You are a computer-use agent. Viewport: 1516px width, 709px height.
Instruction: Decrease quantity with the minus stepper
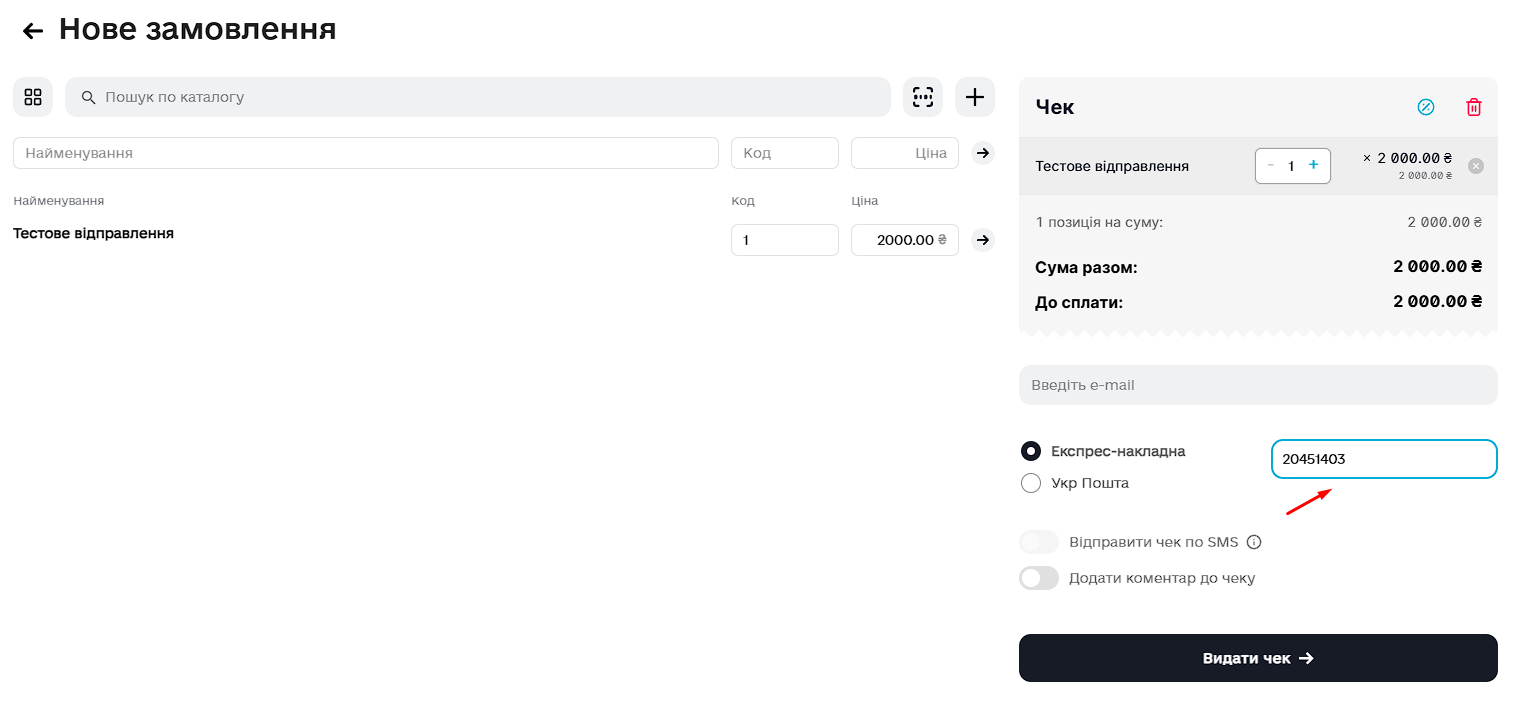coord(1271,165)
